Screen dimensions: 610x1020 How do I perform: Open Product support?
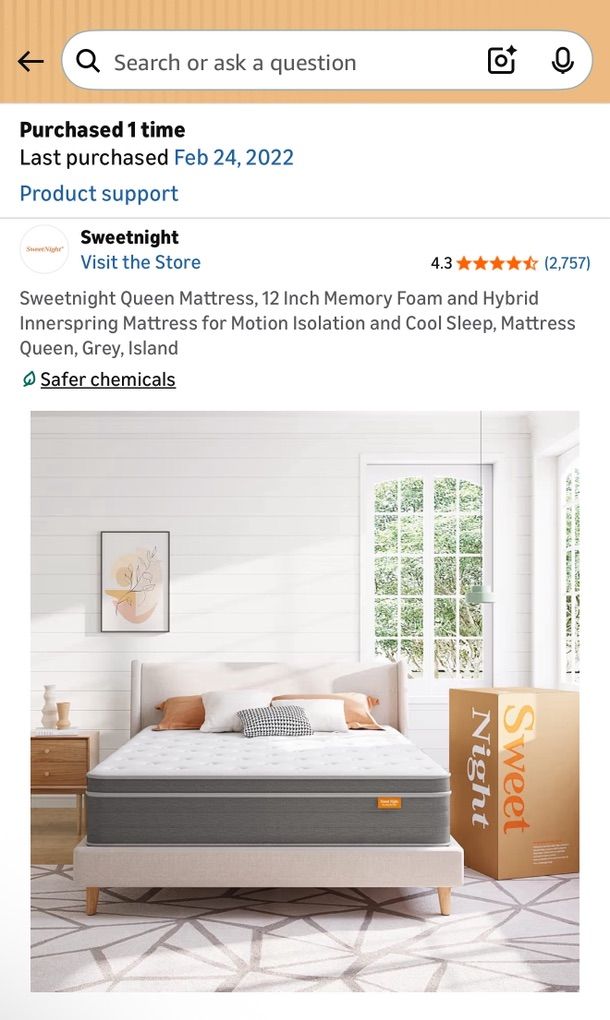(99, 193)
